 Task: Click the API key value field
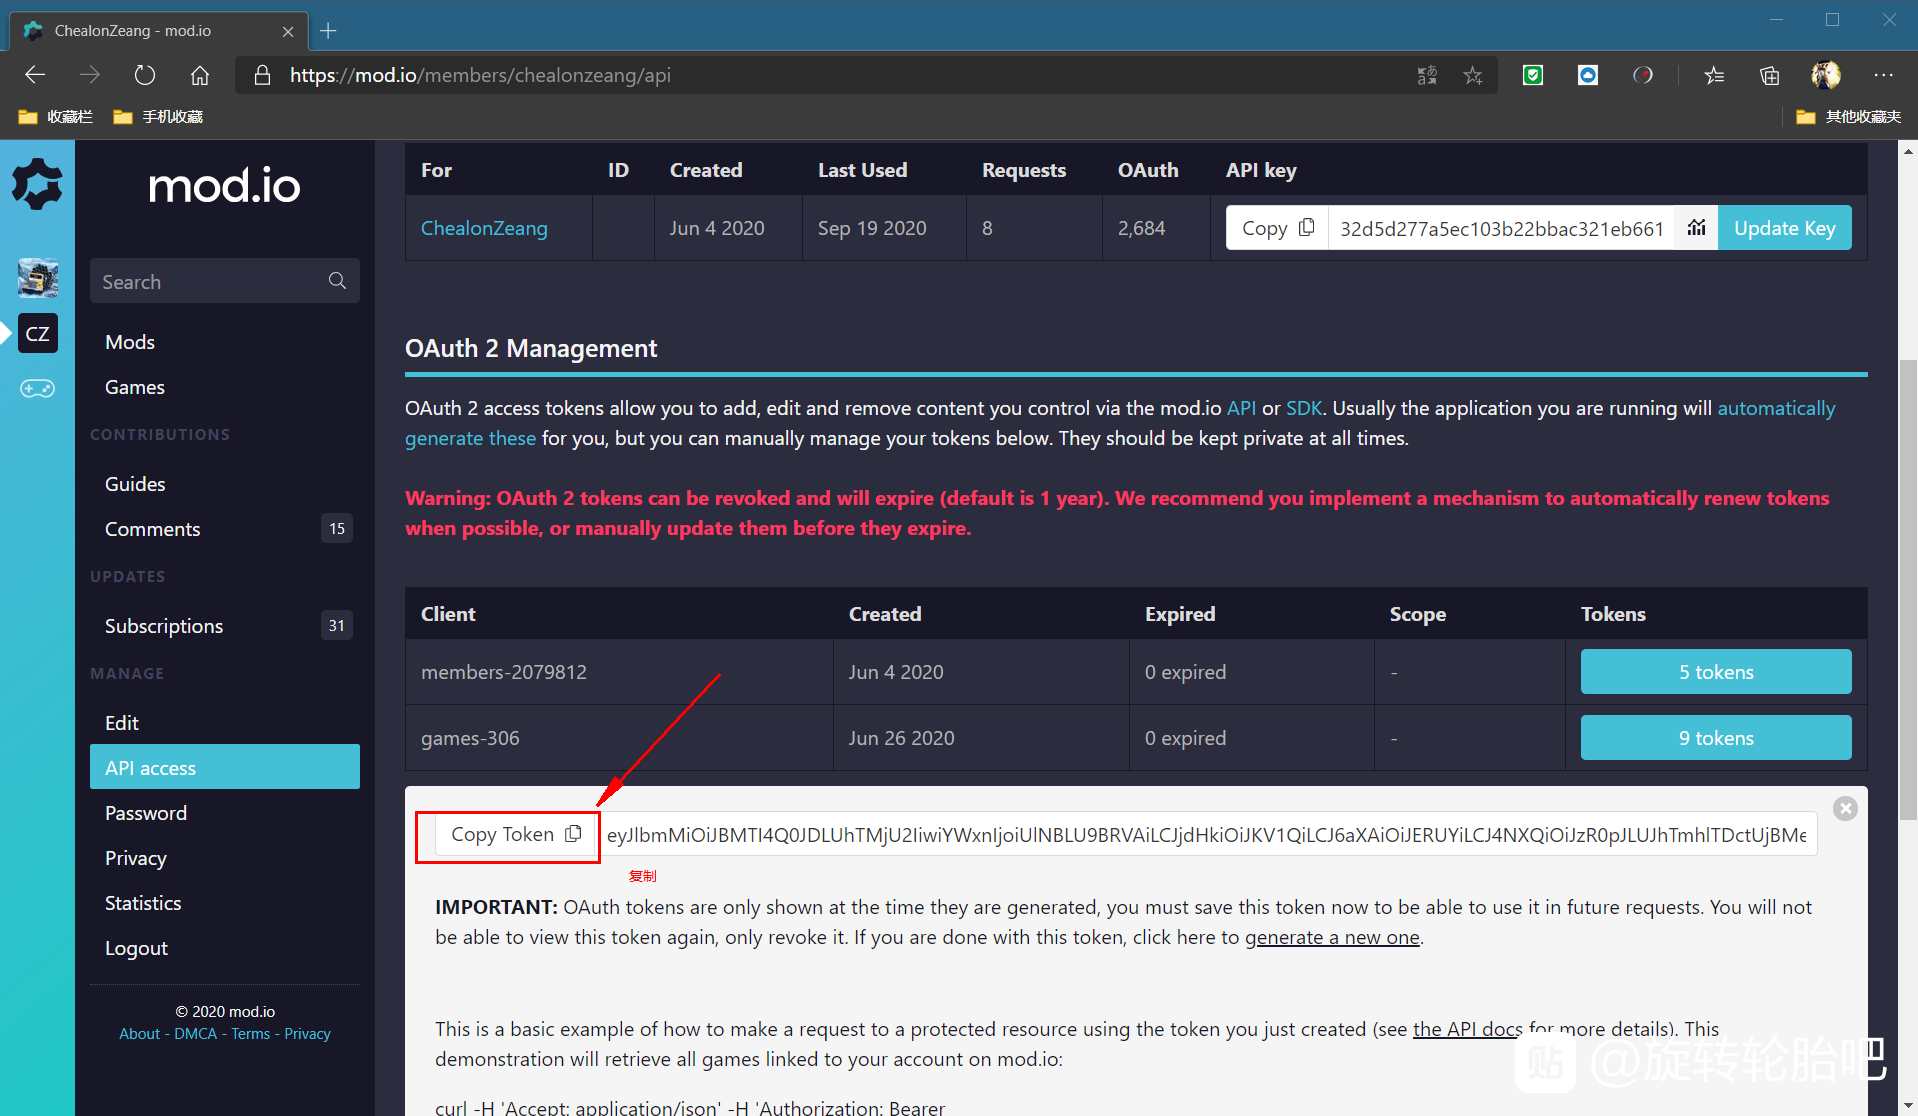(1501, 228)
